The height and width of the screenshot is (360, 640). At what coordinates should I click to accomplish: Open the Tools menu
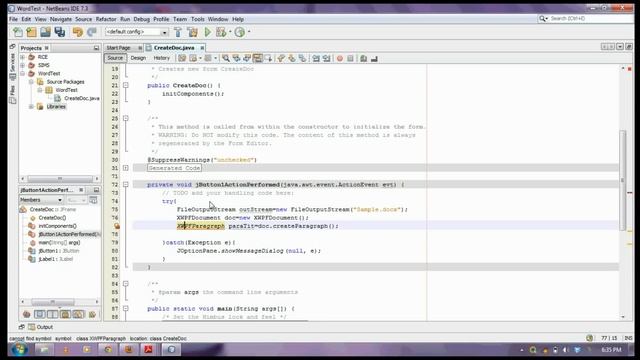[198, 19]
